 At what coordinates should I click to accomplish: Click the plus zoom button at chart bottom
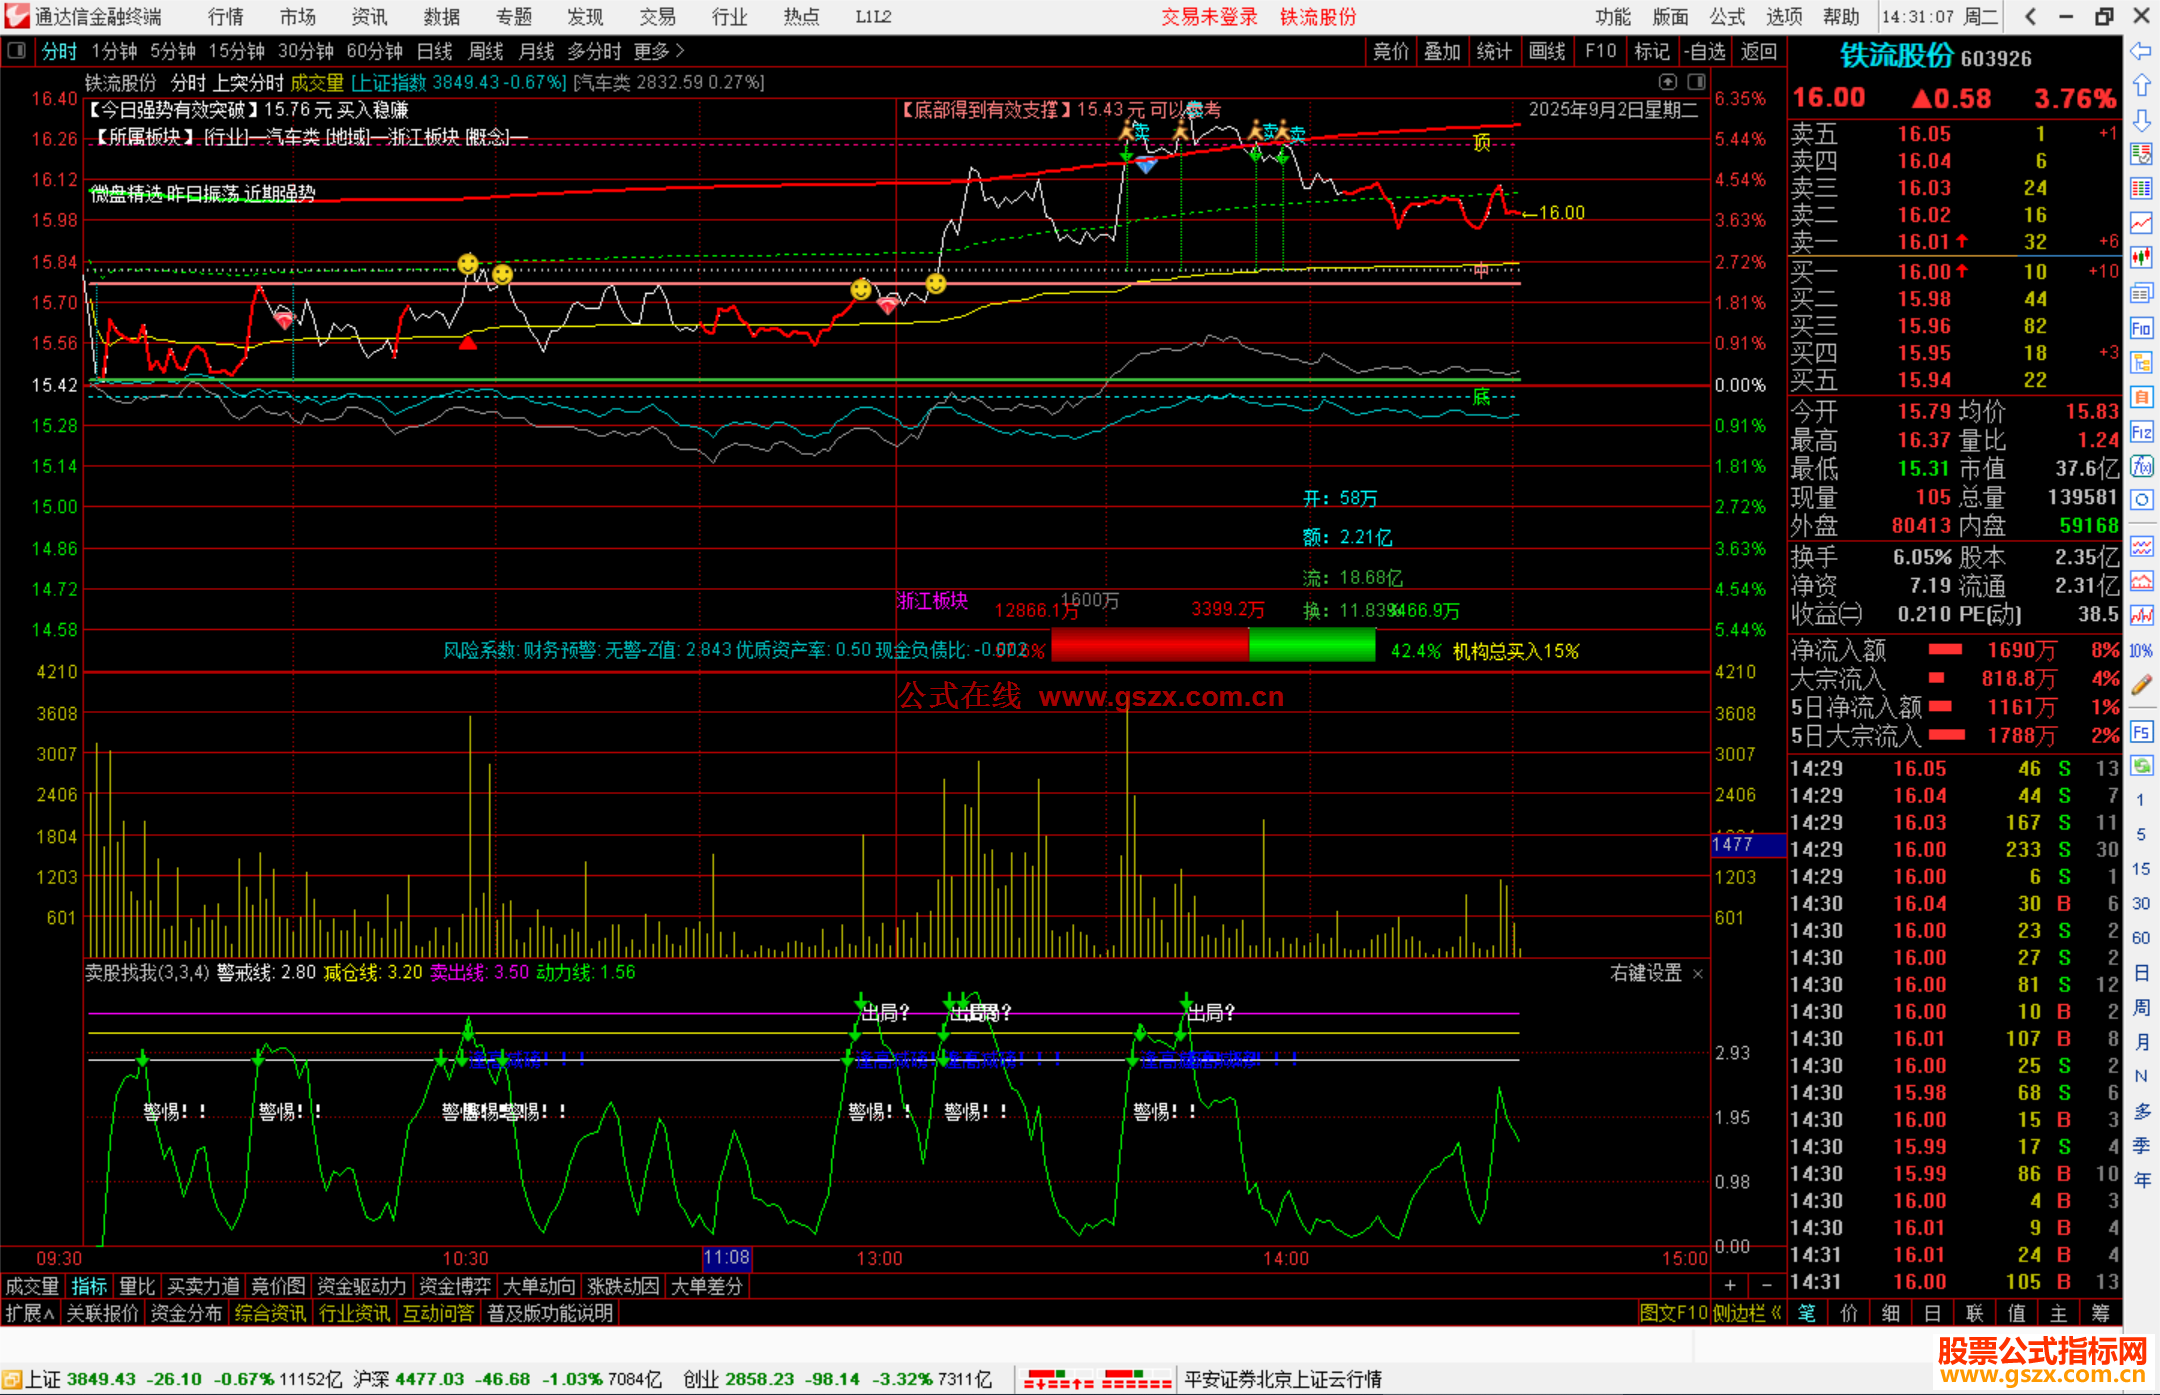(x=1730, y=1285)
